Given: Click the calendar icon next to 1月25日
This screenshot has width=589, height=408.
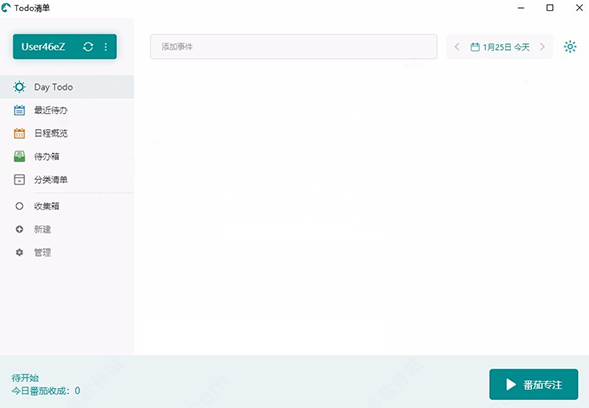Looking at the screenshot, I should 475,47.
